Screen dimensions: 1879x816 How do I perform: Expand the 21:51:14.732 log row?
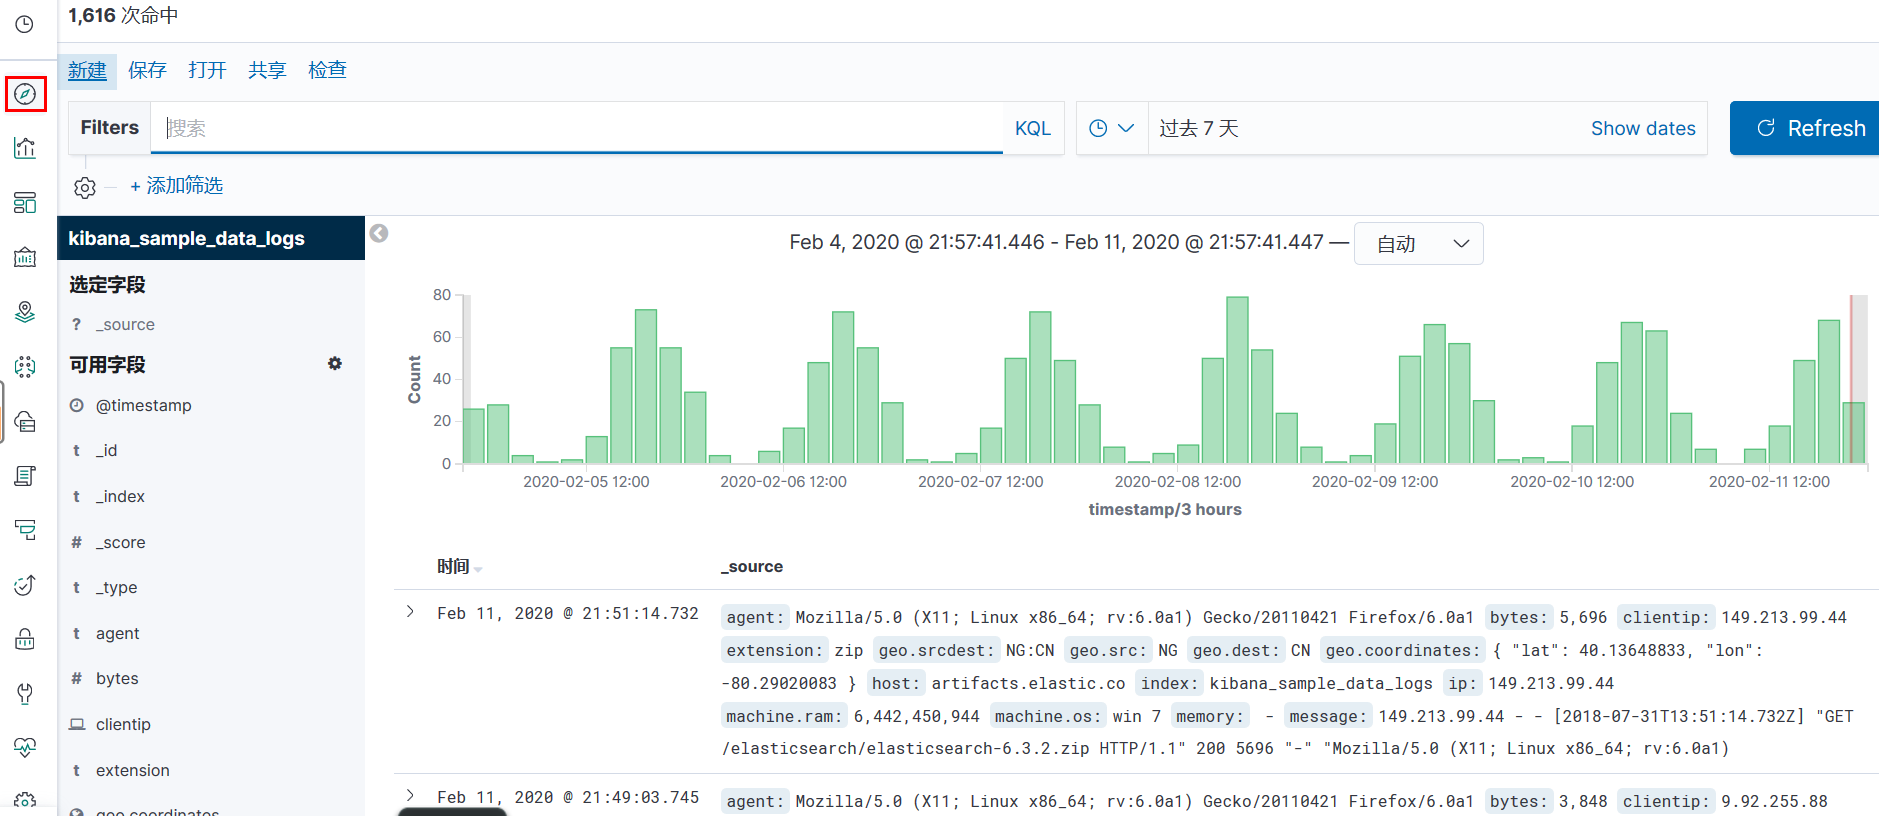click(410, 612)
